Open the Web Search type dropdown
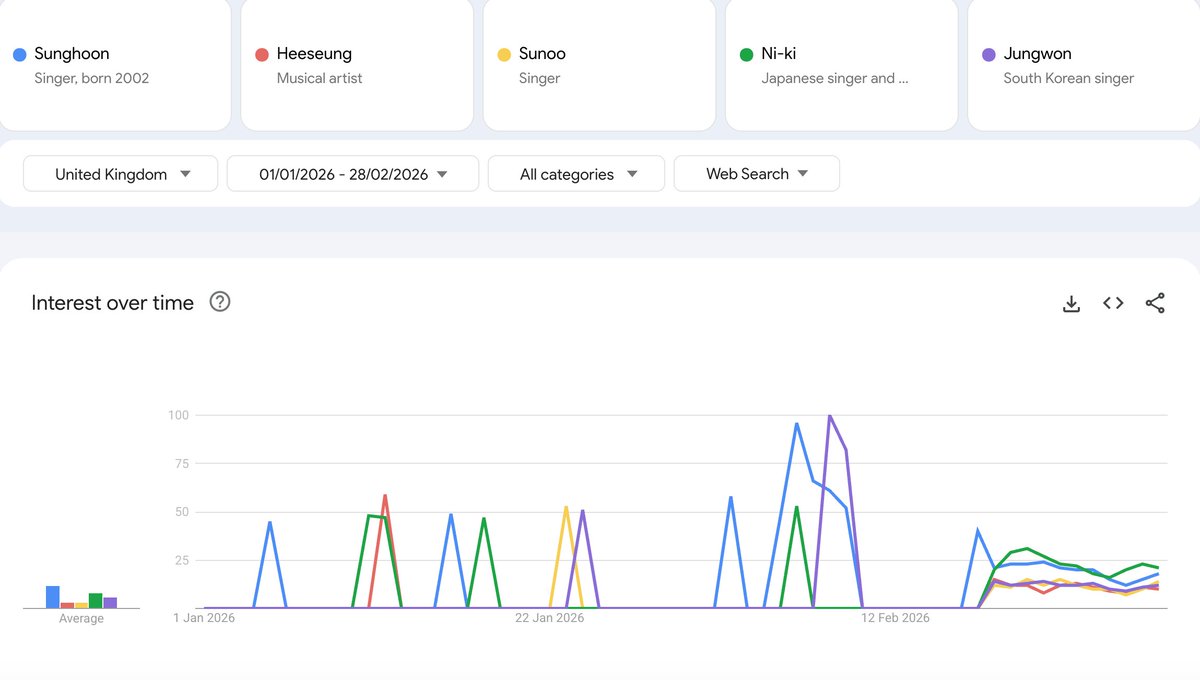 pyautogui.click(x=757, y=174)
